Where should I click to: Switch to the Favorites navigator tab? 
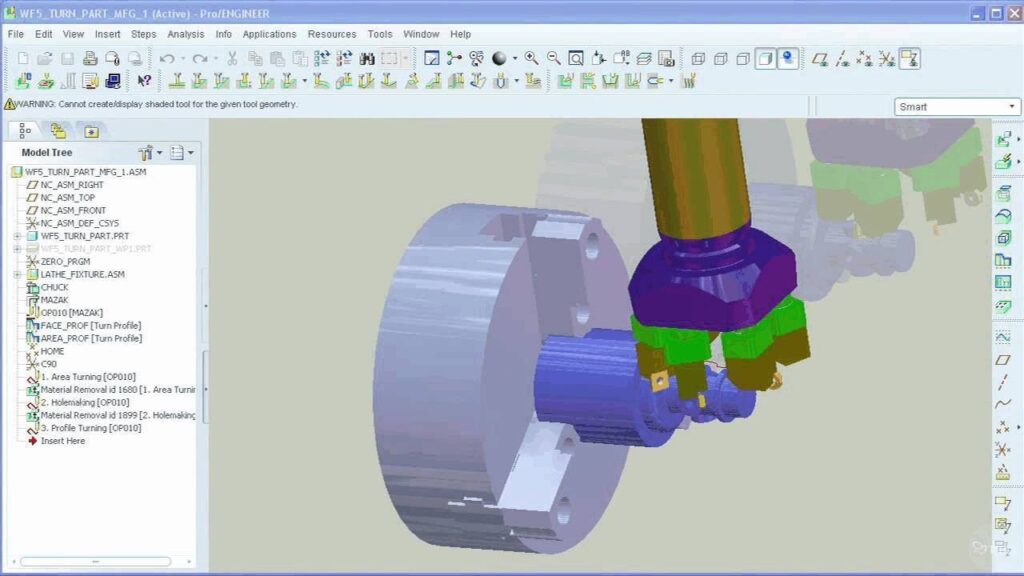[x=91, y=131]
